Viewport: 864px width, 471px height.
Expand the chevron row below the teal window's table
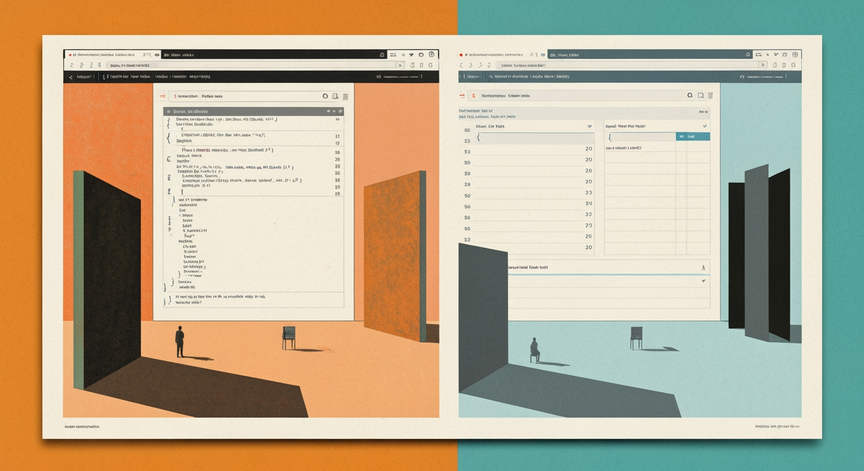pyautogui.click(x=609, y=281)
